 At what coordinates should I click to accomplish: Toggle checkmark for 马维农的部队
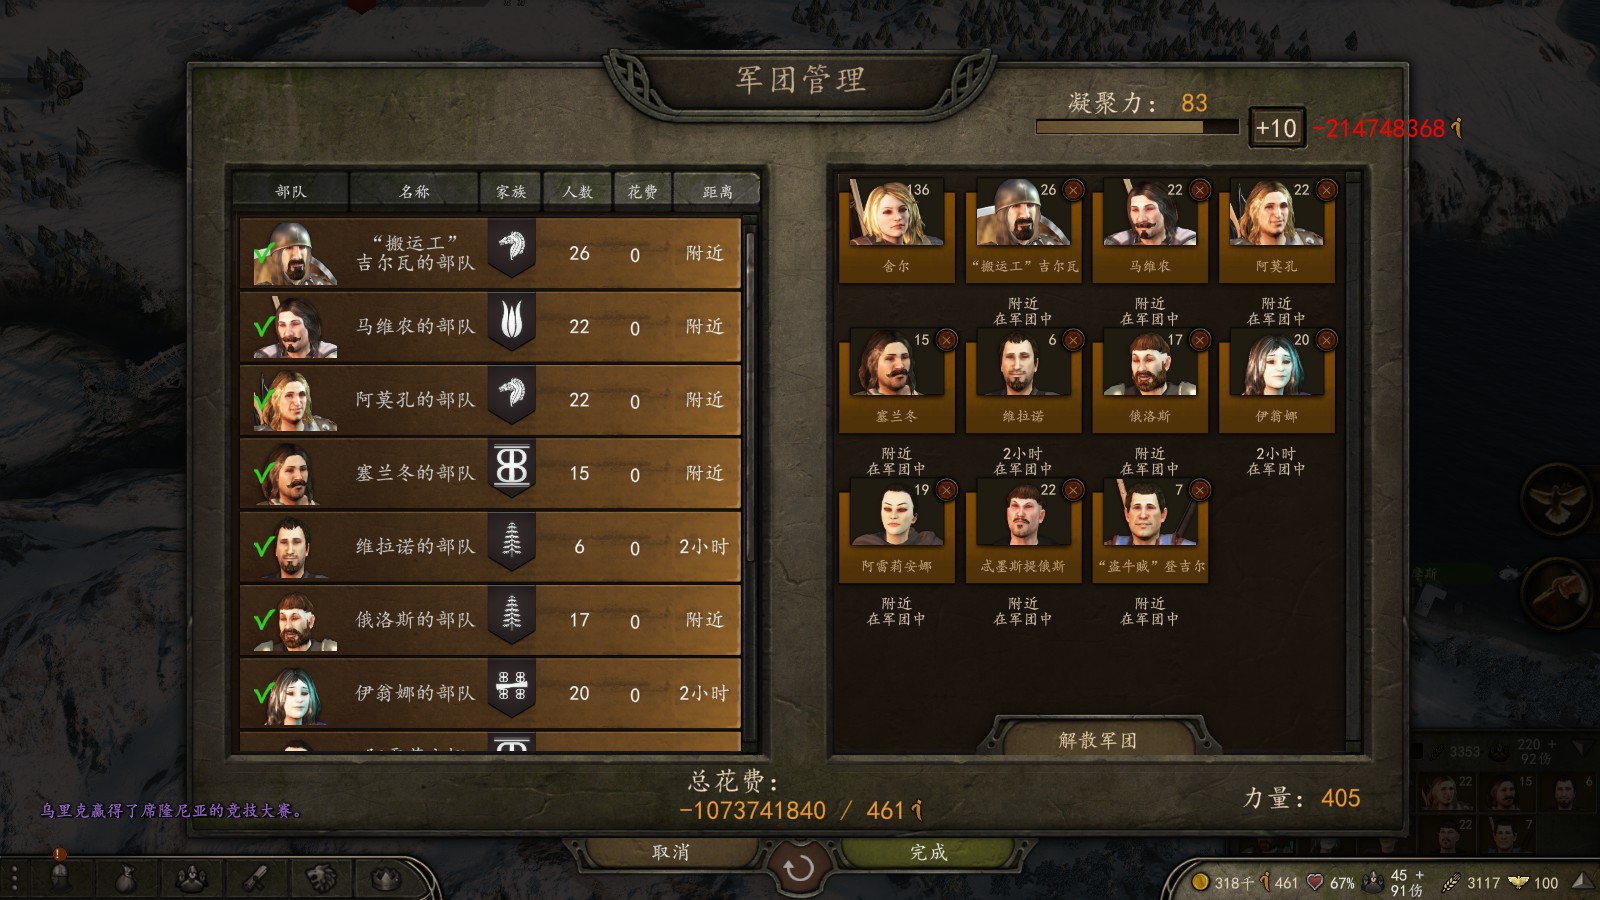(x=264, y=327)
